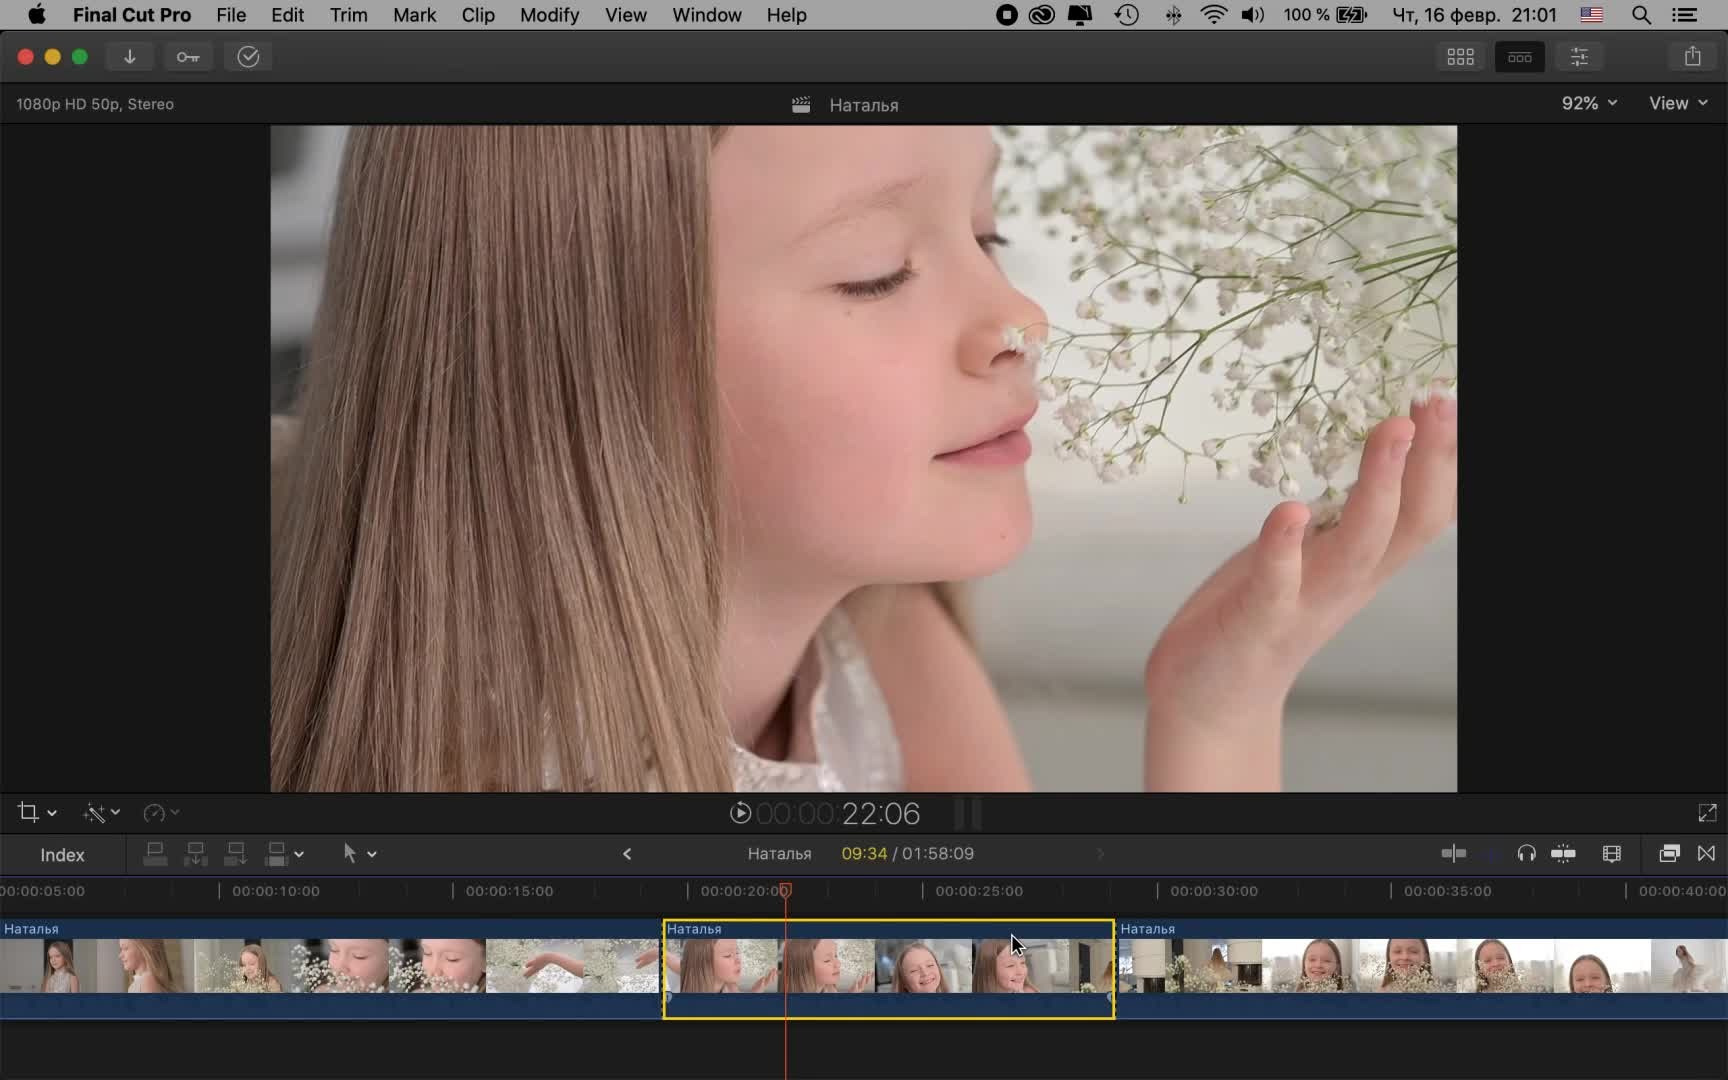
Task: Select the last Наталья clip in timeline
Action: click(1420, 967)
